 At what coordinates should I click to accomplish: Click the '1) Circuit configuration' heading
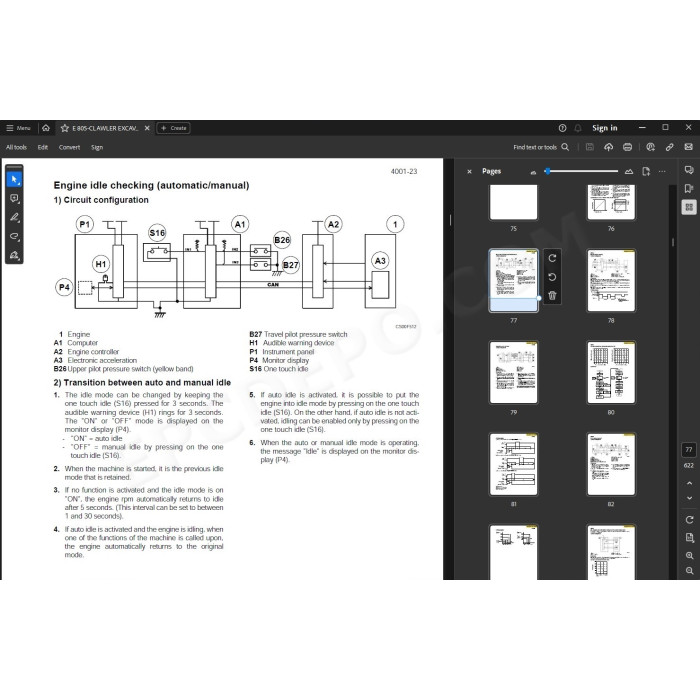point(101,200)
